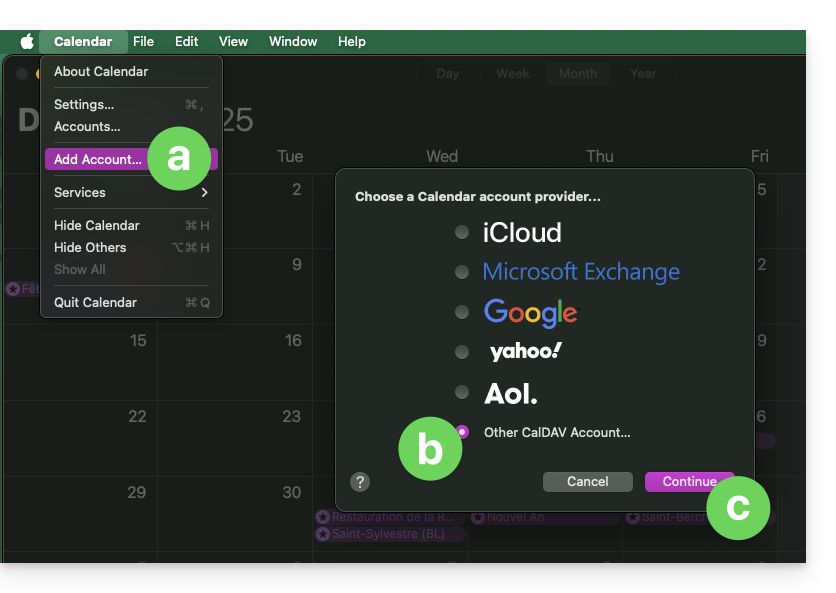836x593 pixels.
Task: Click the Google logo in provider list
Action: [x=530, y=312]
